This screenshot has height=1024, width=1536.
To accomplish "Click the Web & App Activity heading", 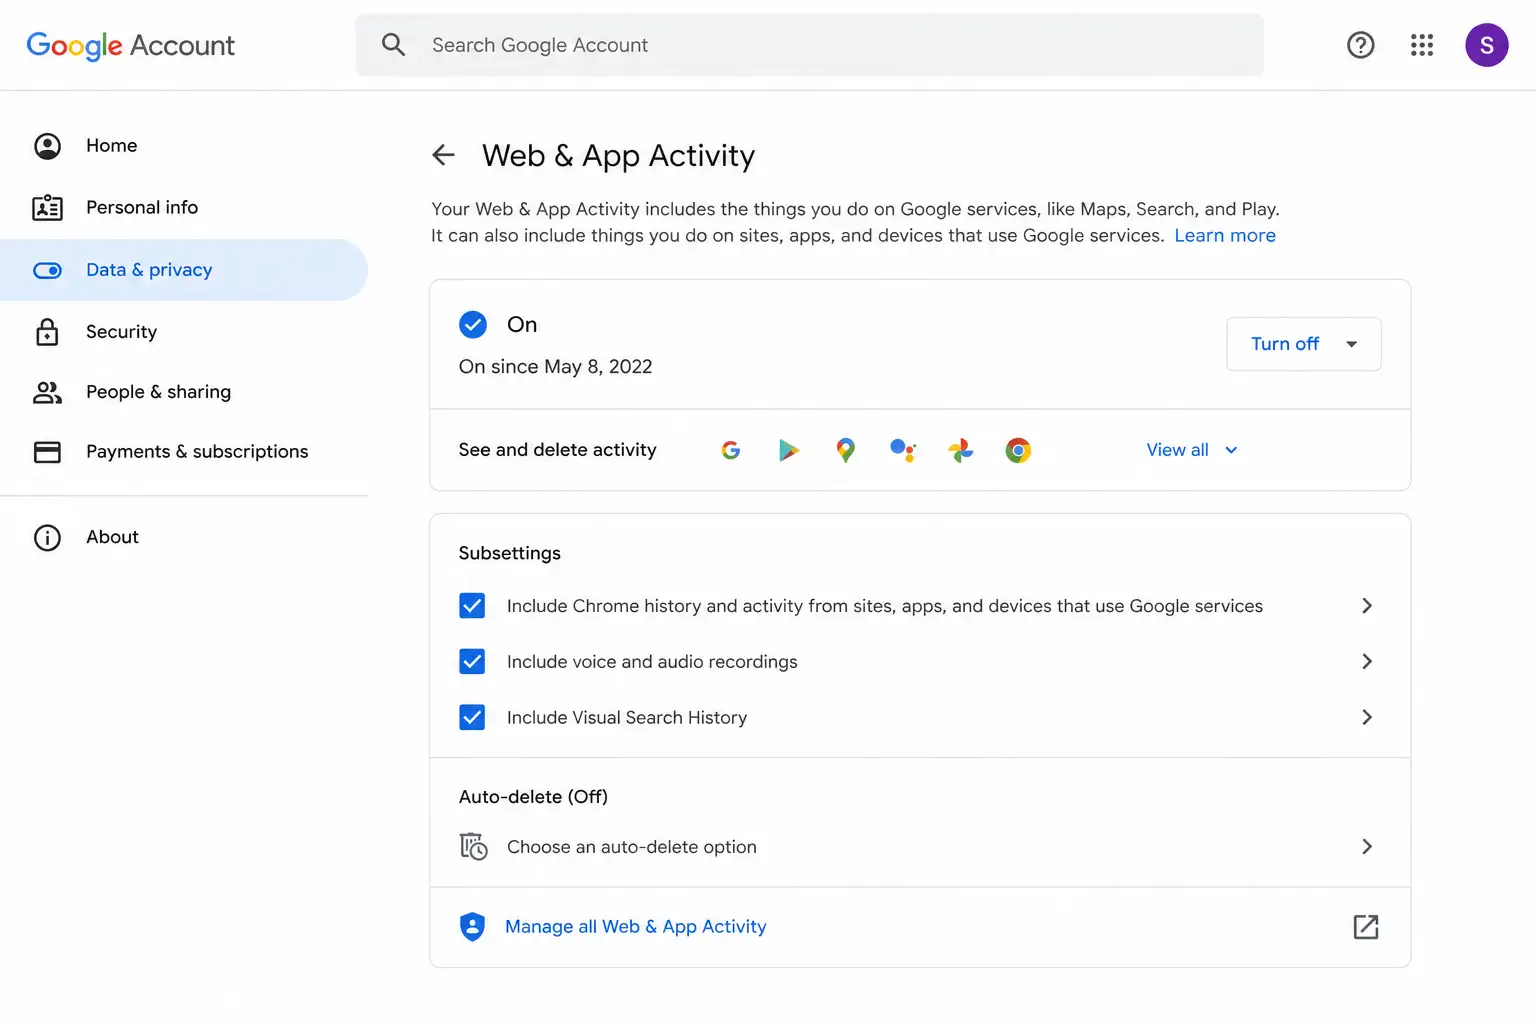I will tap(618, 156).
